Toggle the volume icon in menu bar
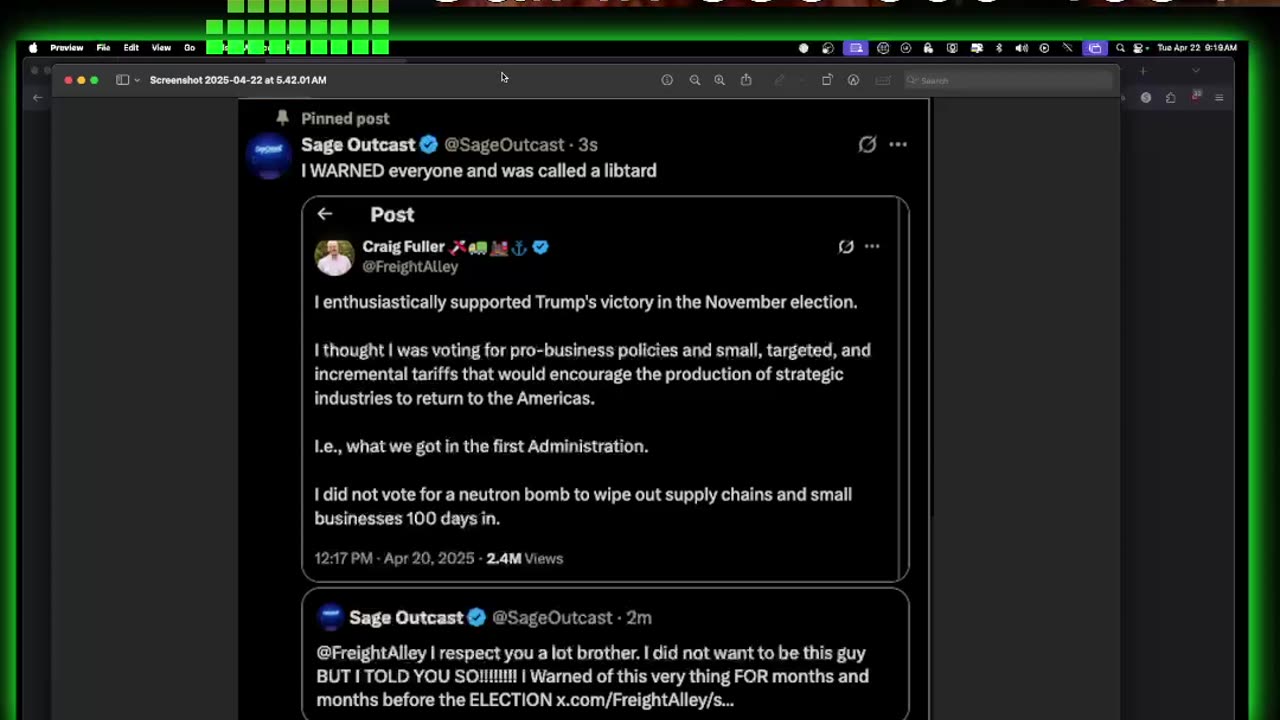The height and width of the screenshot is (720, 1280). 1021,48
